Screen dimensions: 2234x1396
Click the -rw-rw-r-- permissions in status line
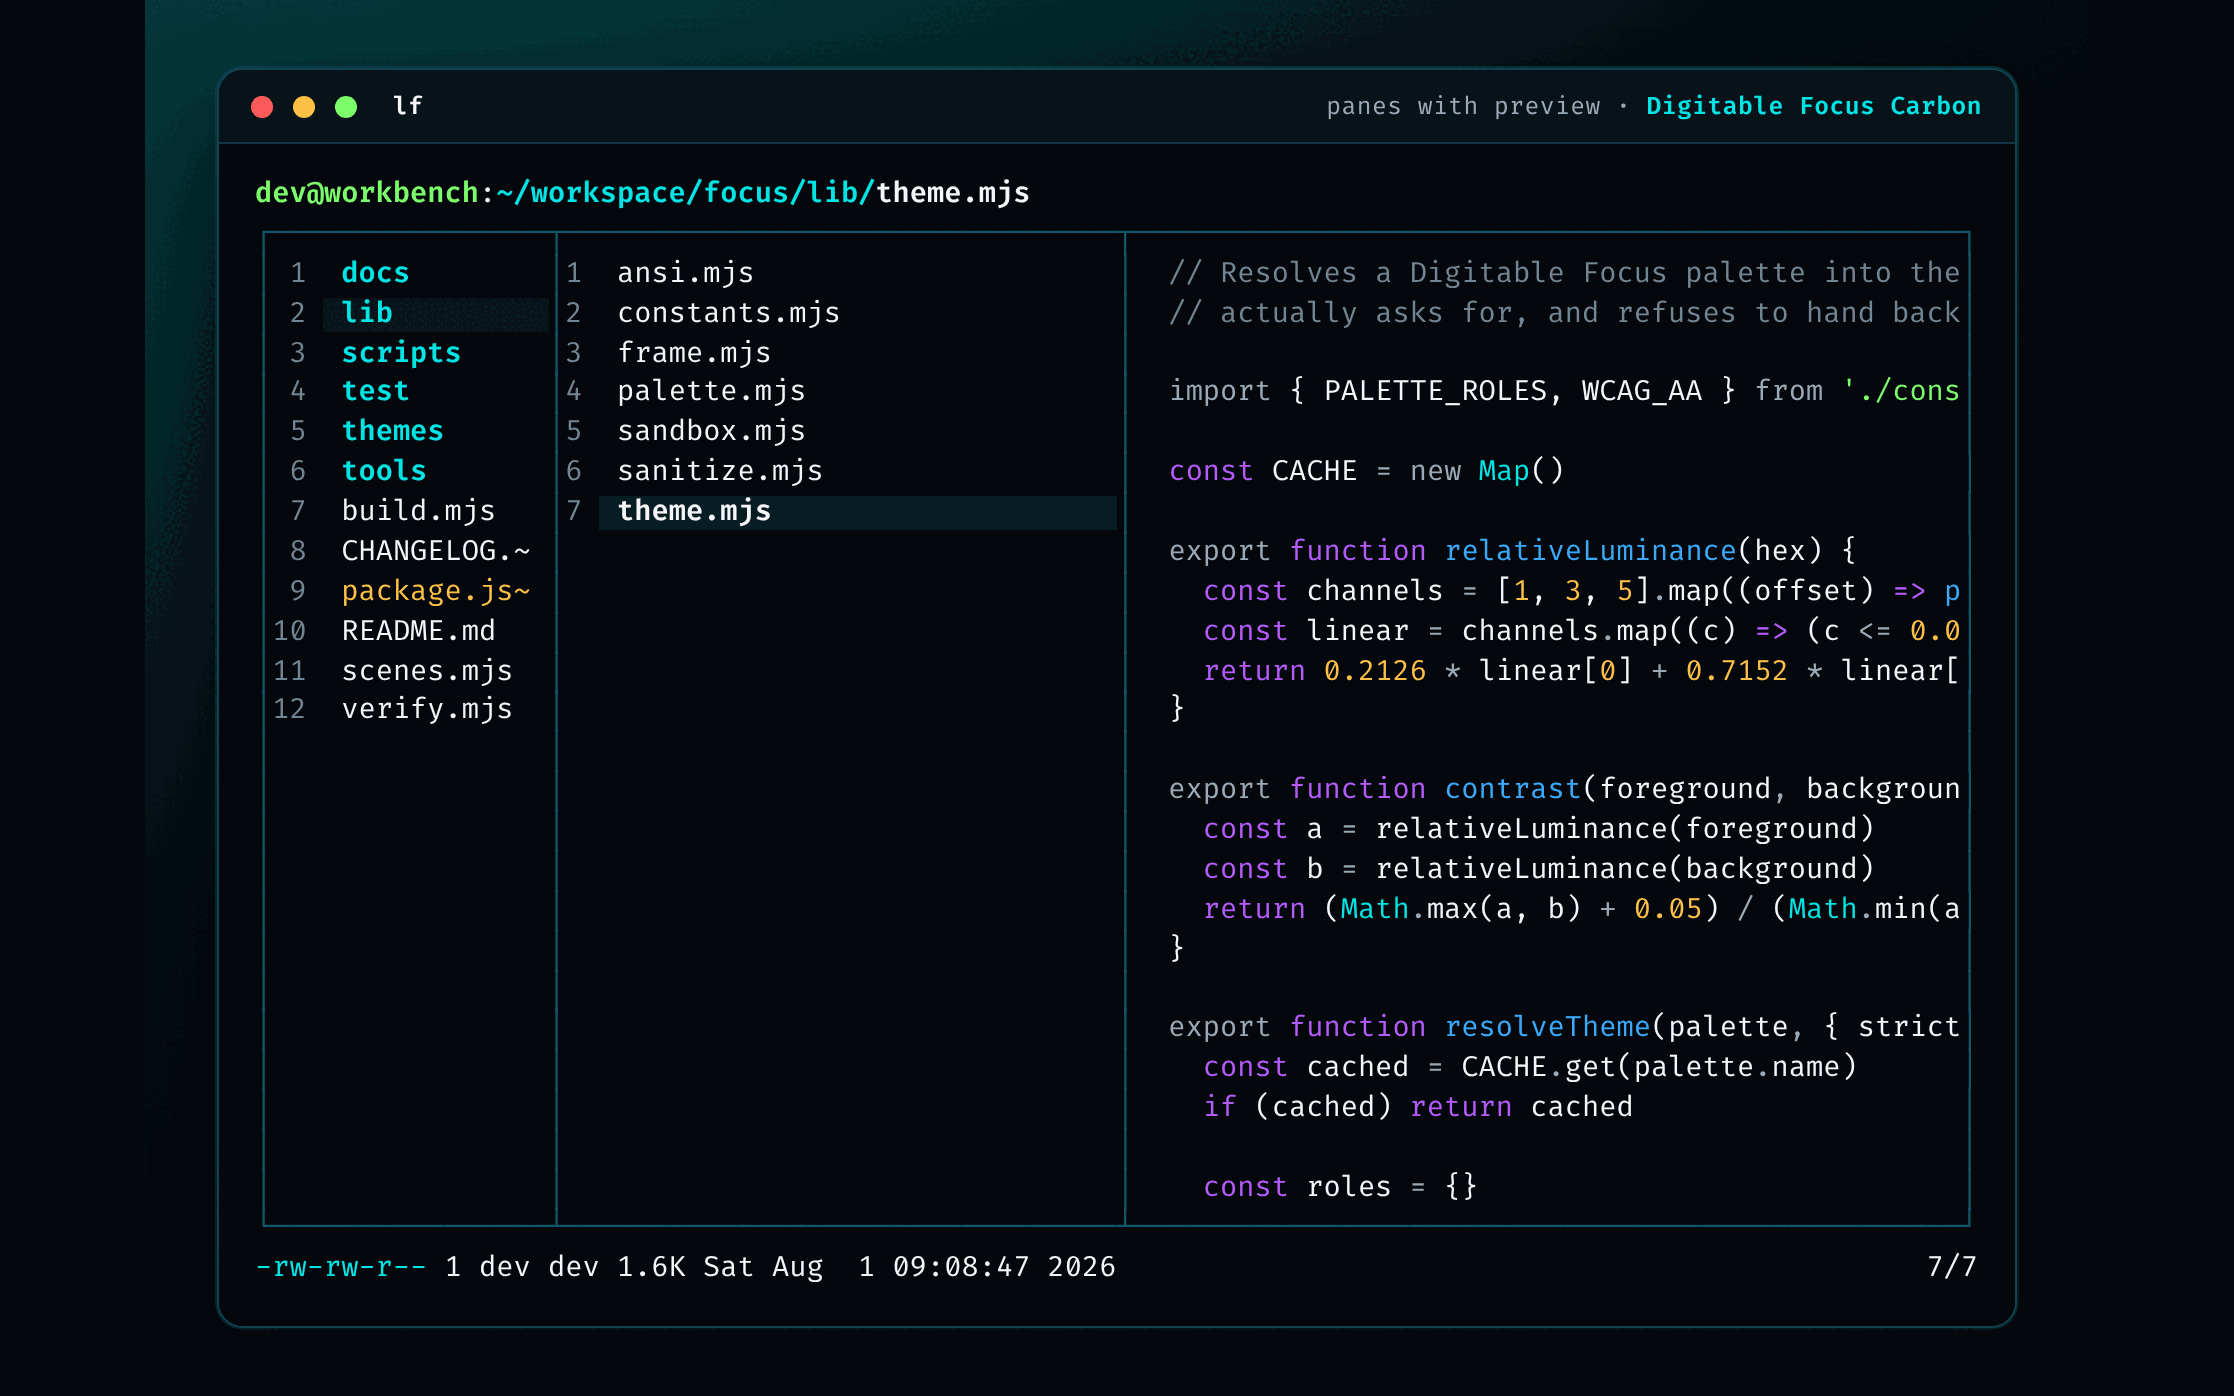341,1267
